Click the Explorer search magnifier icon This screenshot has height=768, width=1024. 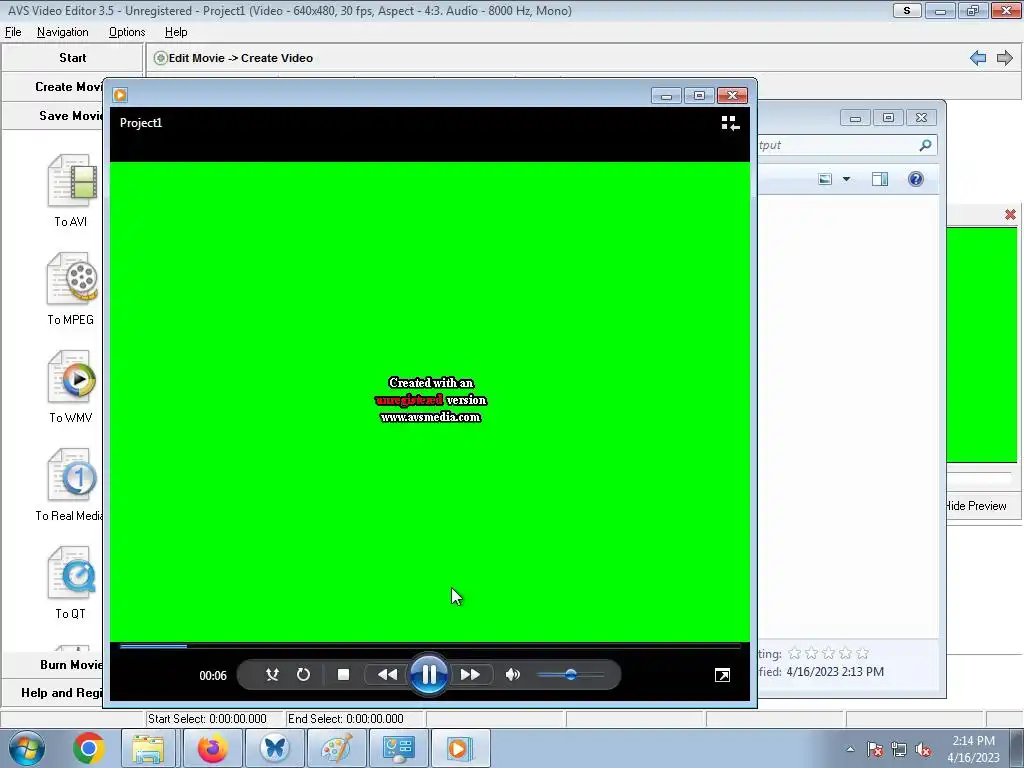pyautogui.click(x=925, y=145)
